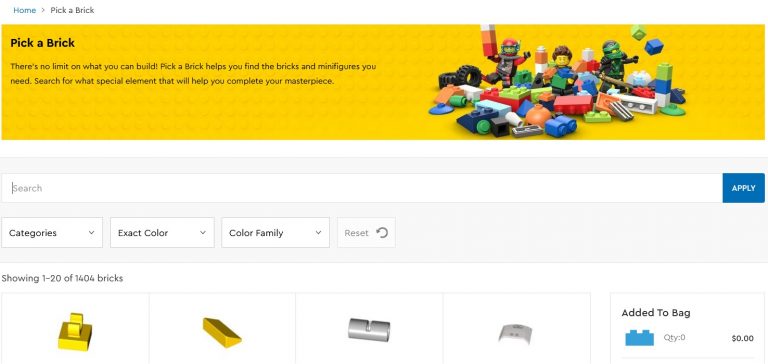Click the Color Family chevron arrow
The image size is (768, 364).
pos(318,233)
